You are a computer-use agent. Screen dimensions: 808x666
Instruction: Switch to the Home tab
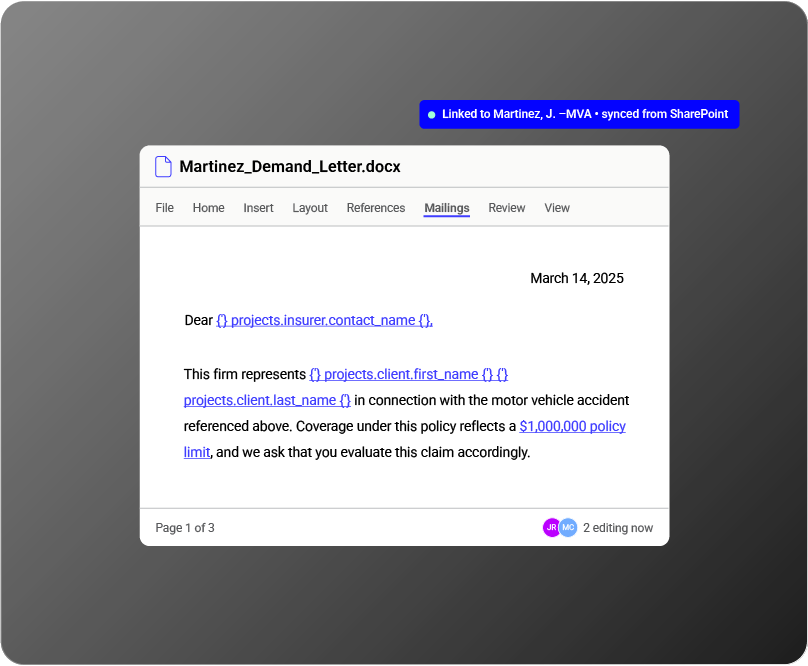(209, 208)
